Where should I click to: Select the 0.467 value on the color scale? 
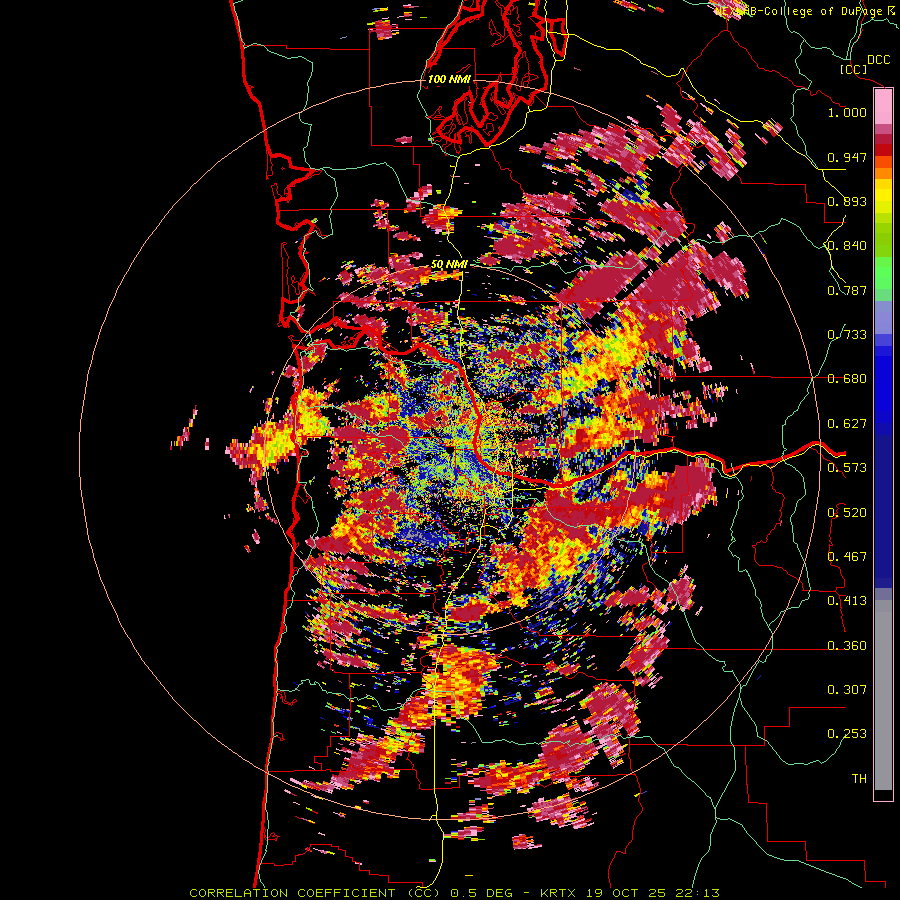tap(847, 557)
